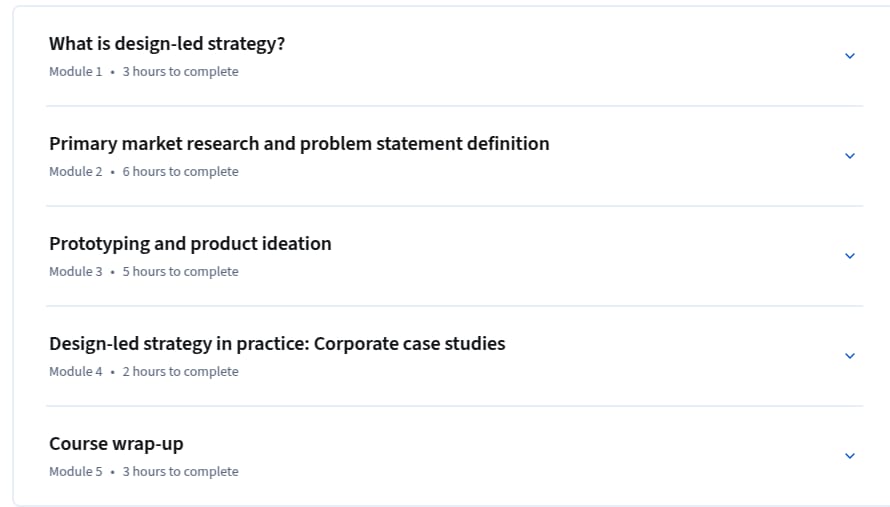Click '2 hours to complete' text
The width and height of the screenshot is (890, 507).
180,371
